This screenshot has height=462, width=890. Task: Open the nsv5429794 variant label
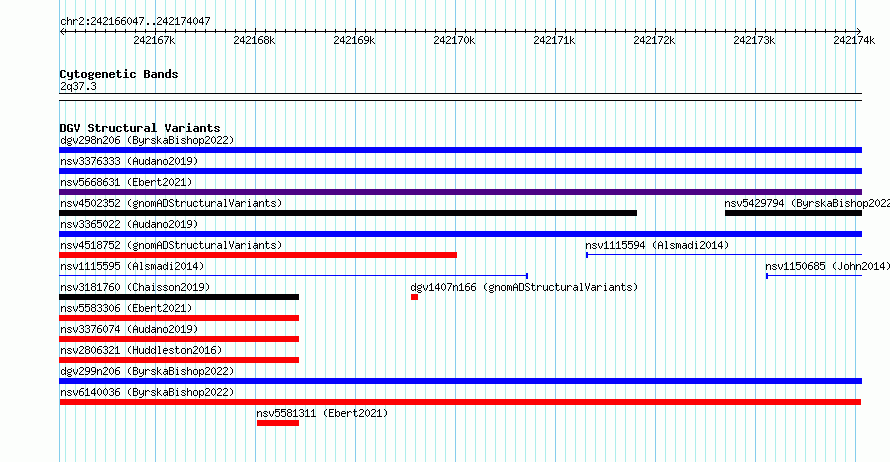807,203
